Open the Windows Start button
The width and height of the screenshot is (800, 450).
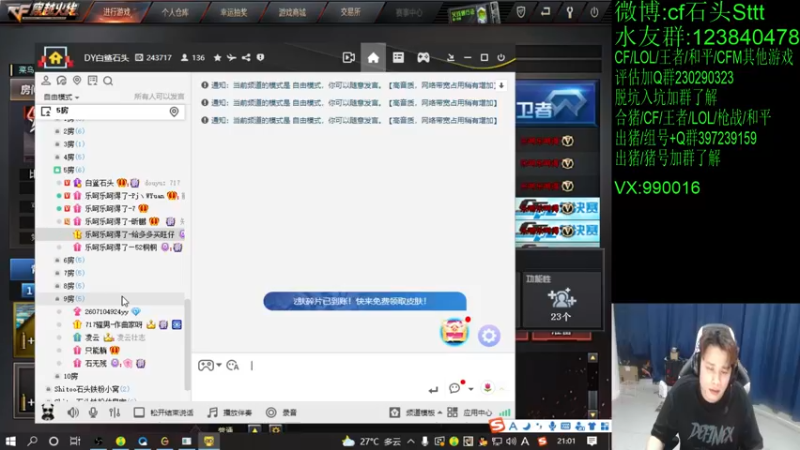[x=10, y=441]
